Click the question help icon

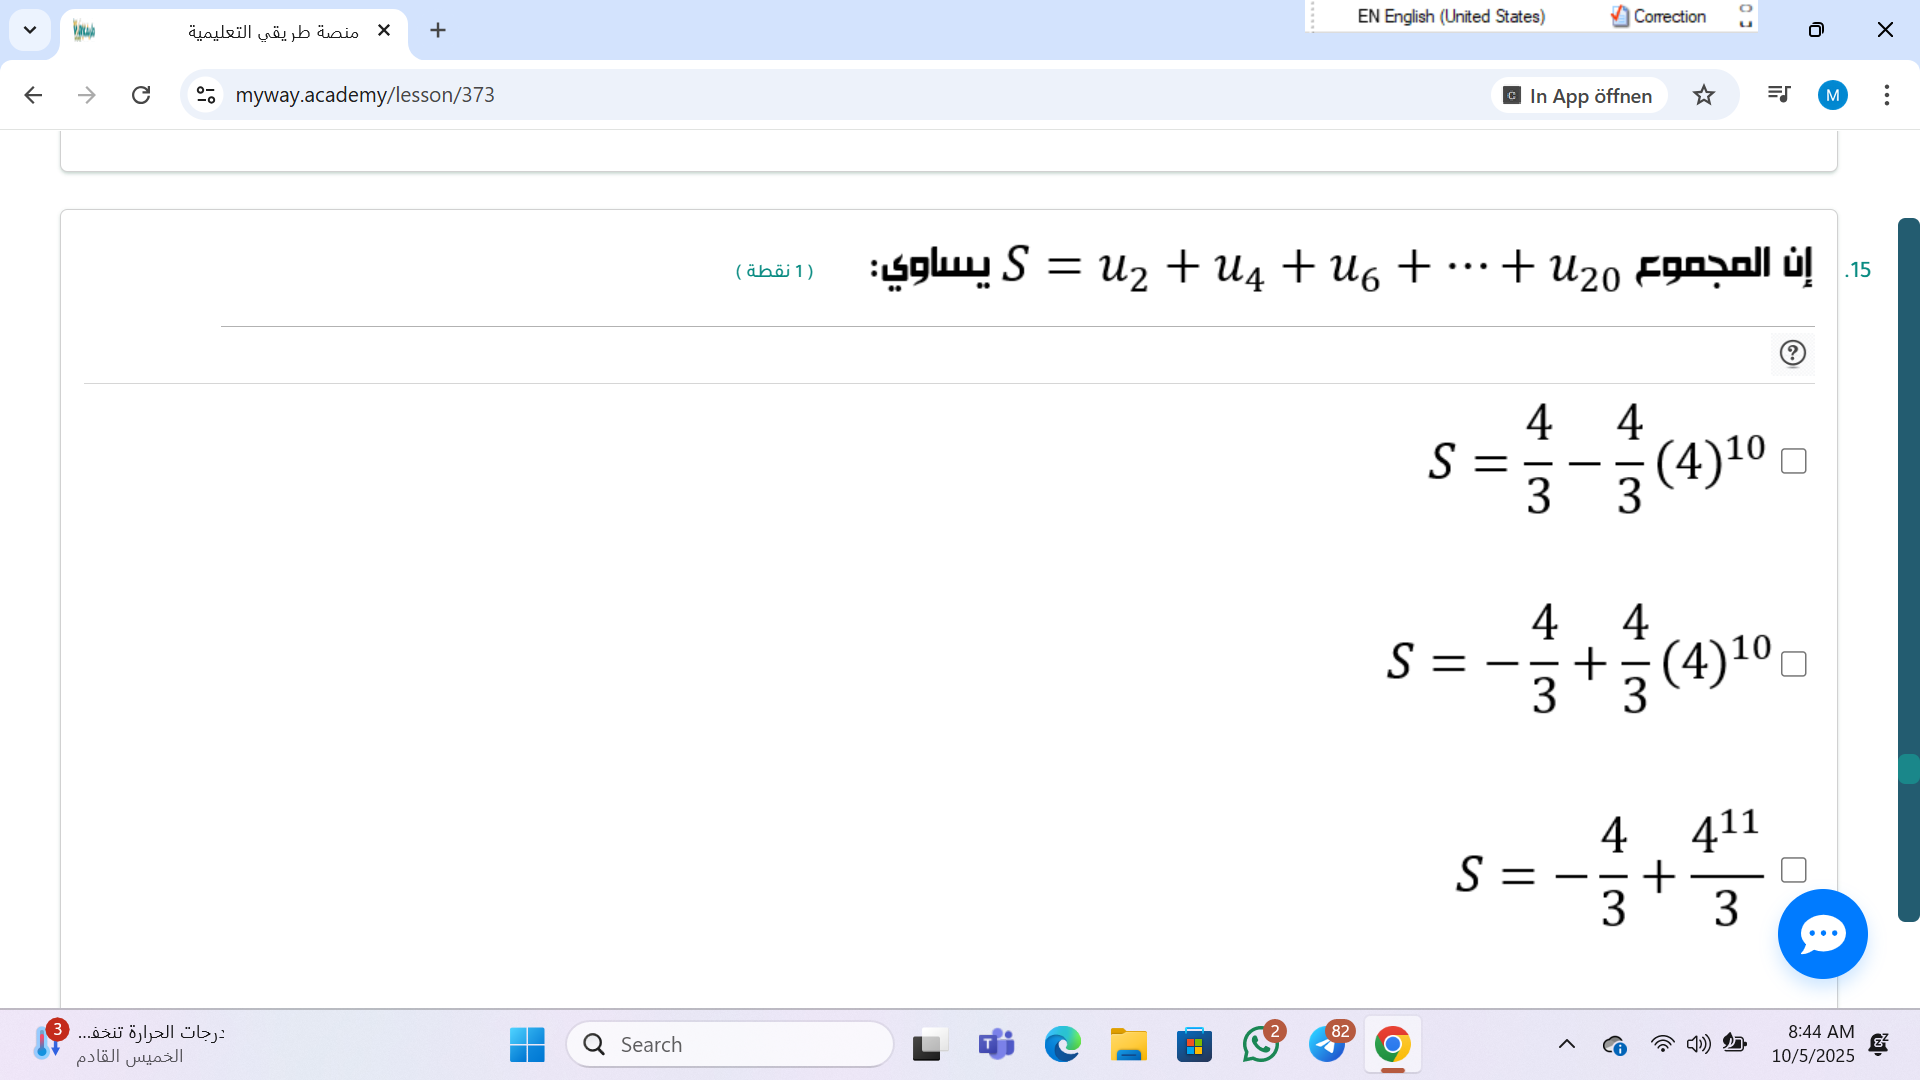point(1792,353)
